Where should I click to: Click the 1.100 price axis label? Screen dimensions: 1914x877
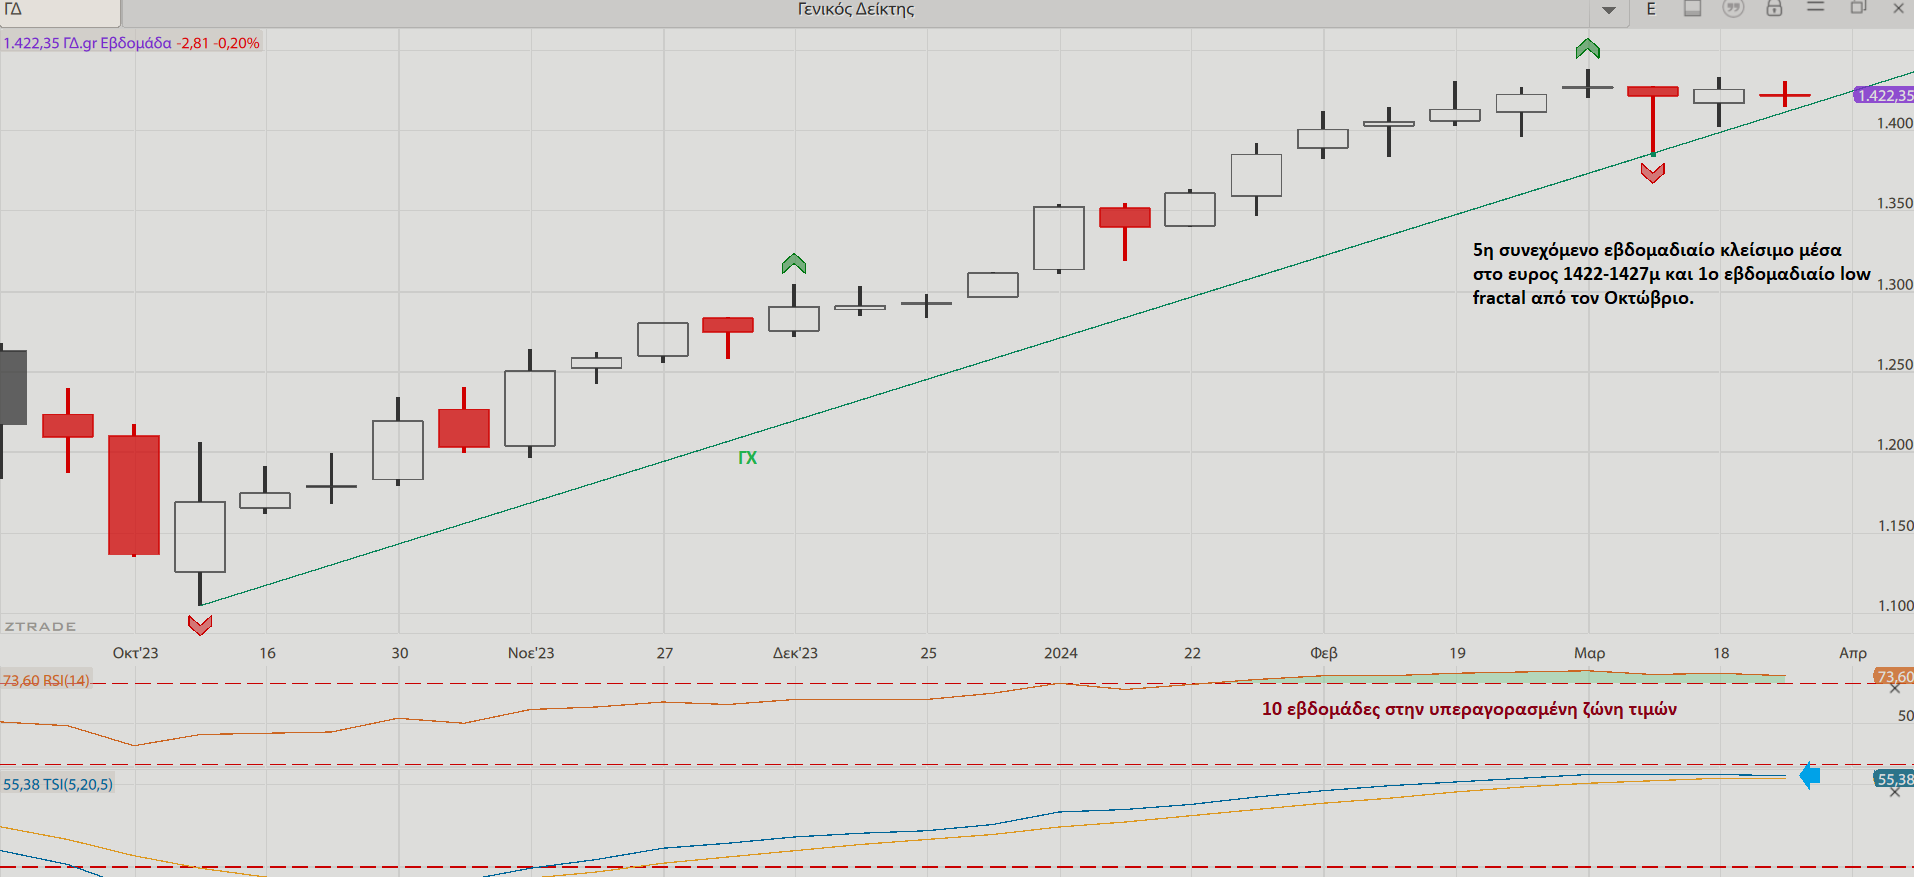[x=1894, y=605]
